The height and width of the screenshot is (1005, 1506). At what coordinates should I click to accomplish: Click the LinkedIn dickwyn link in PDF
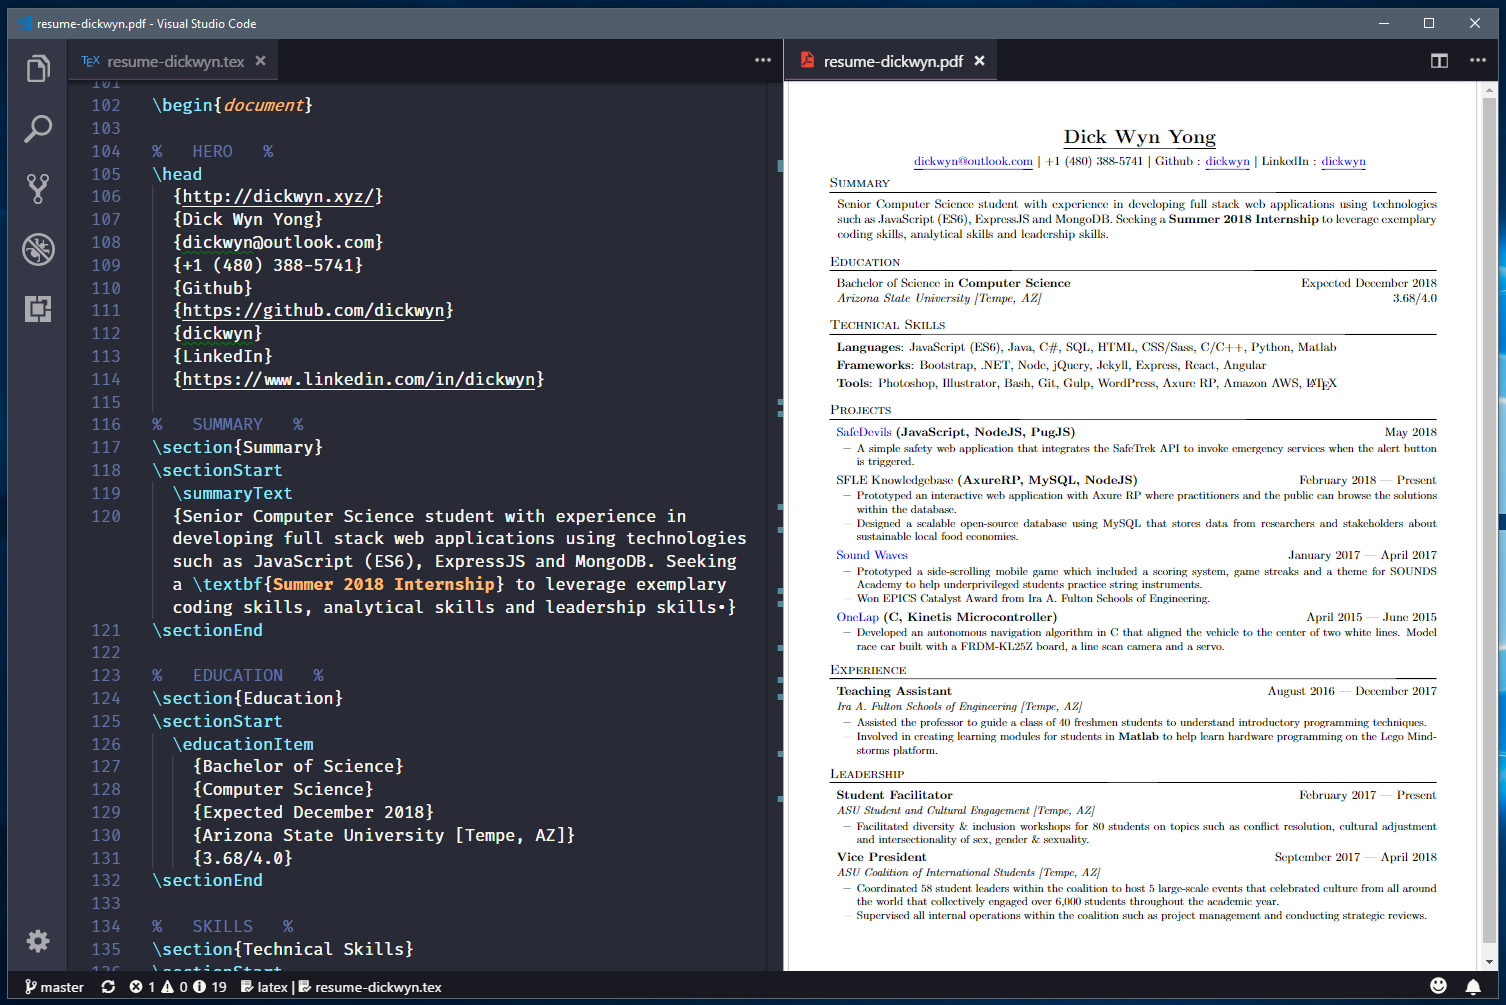[1343, 161]
